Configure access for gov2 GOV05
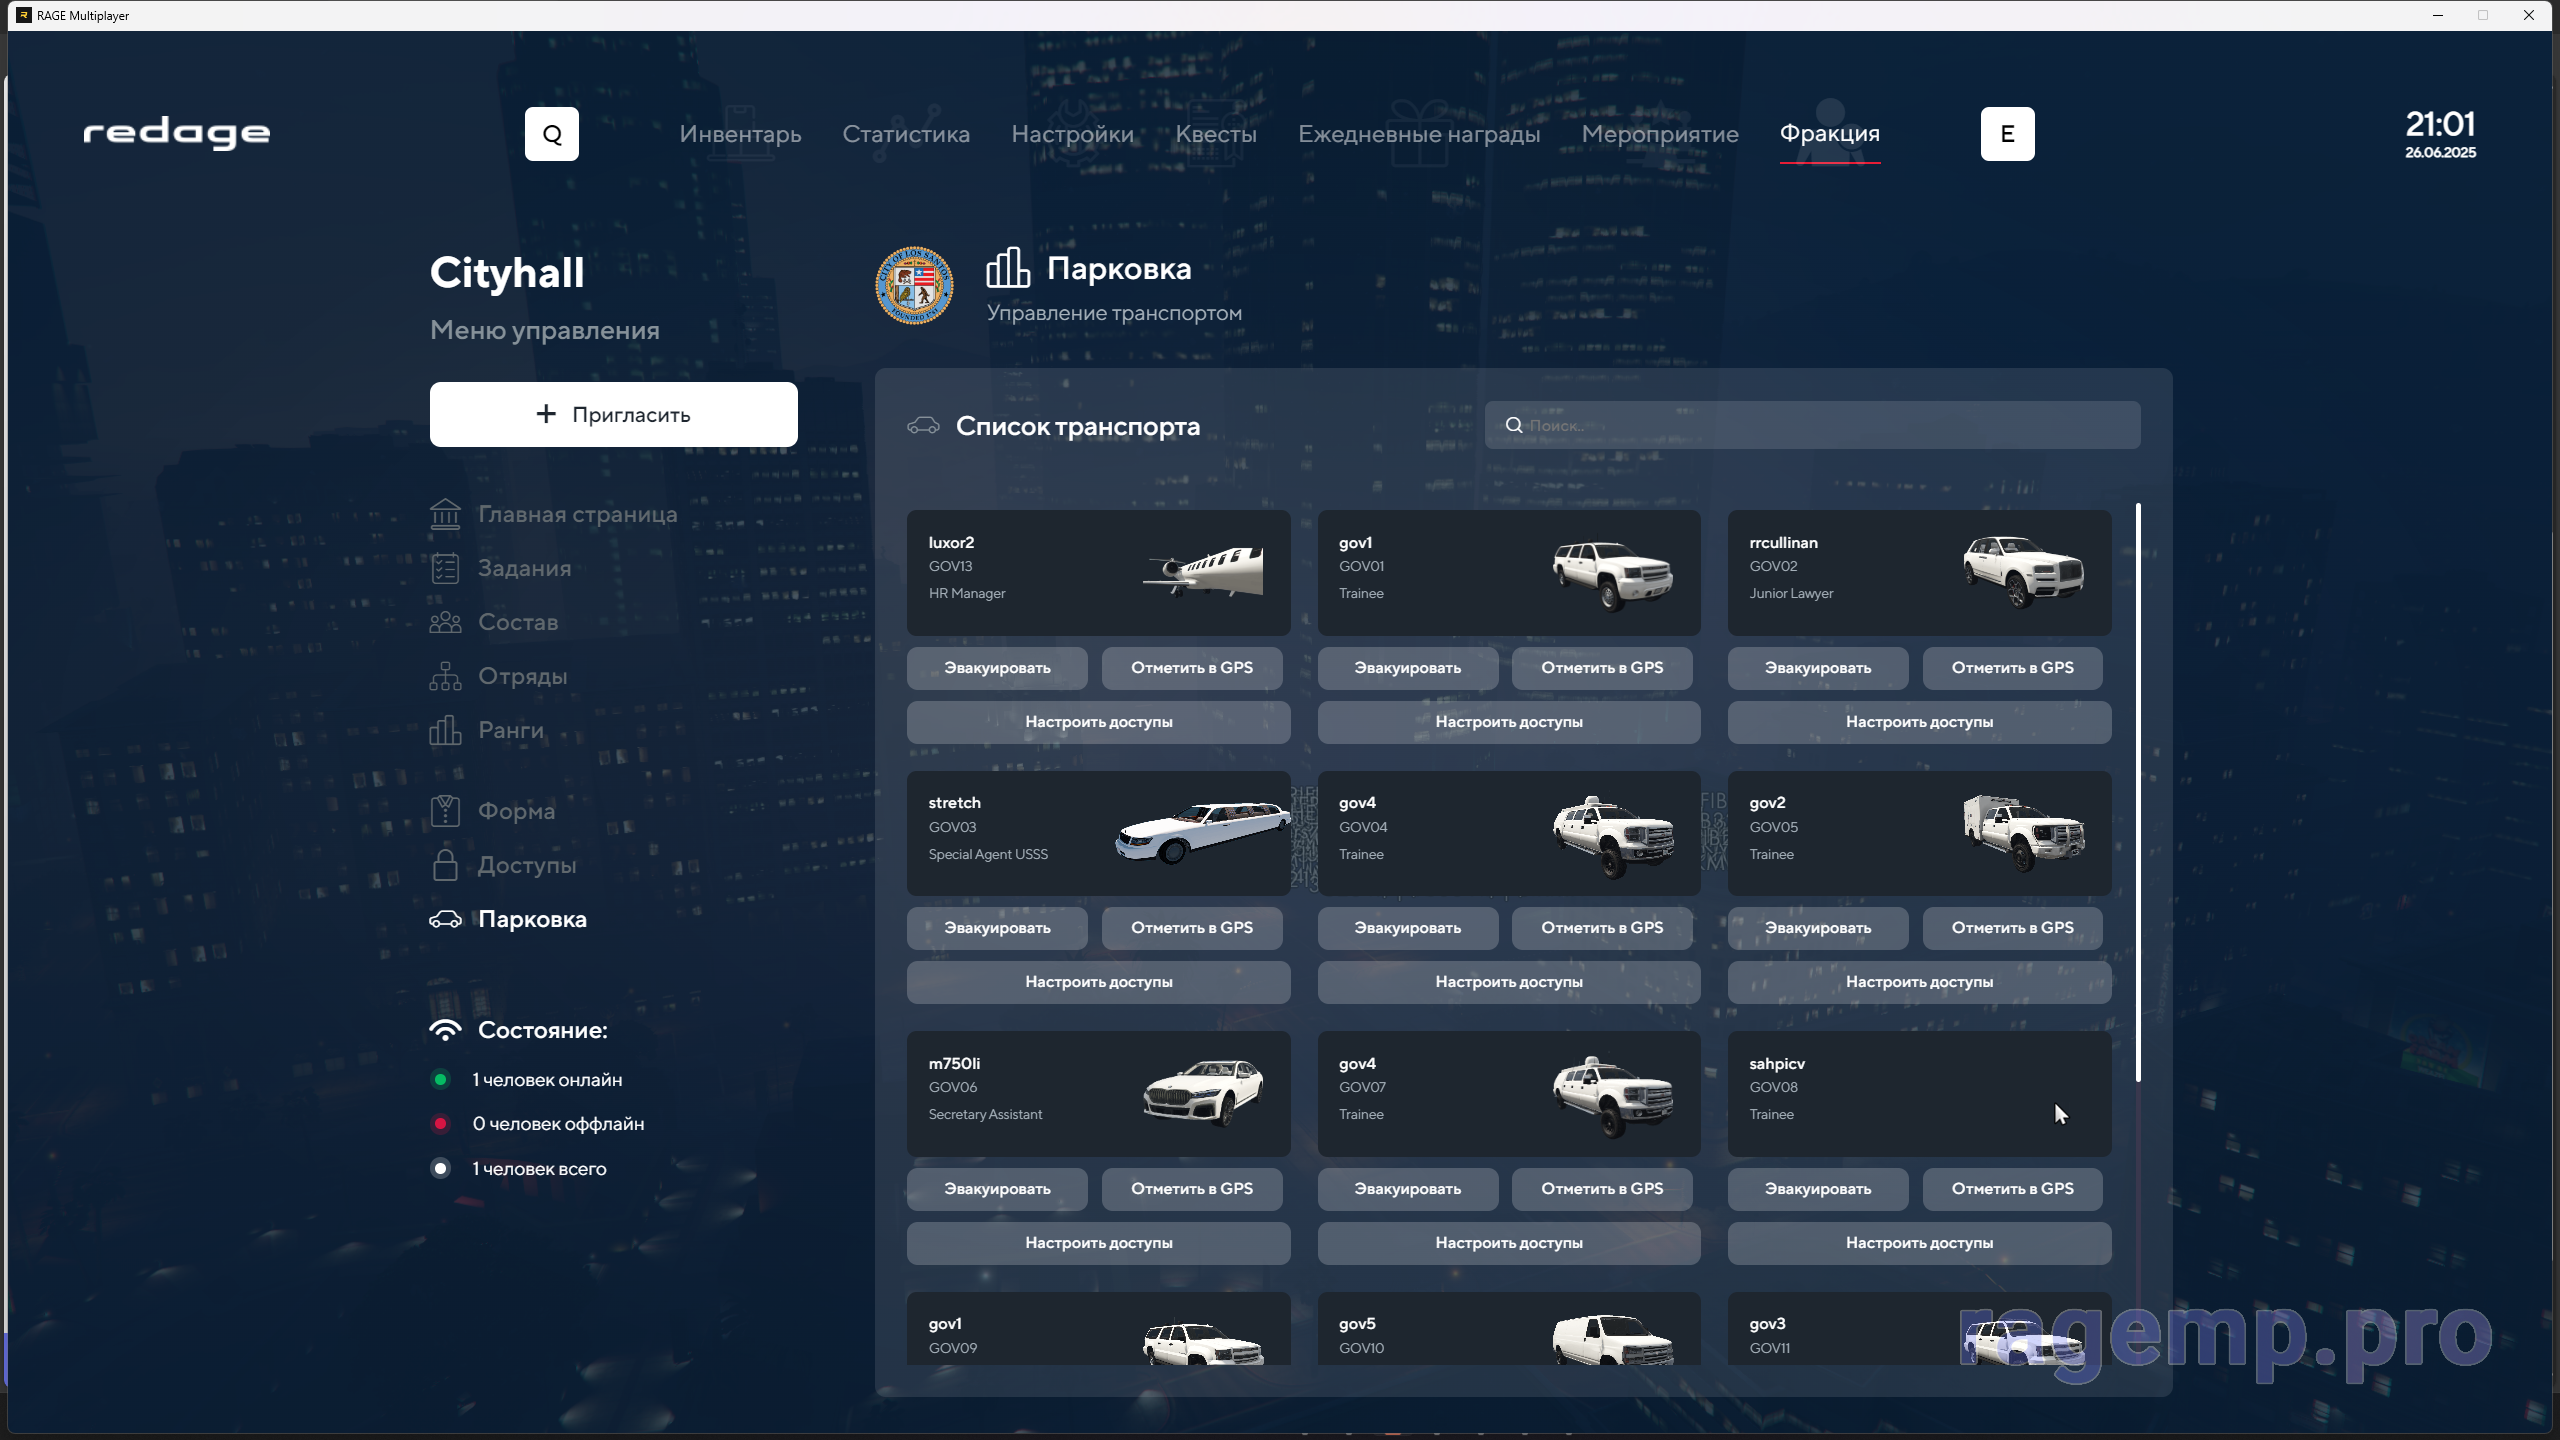The height and width of the screenshot is (1440, 2560). (x=1920, y=982)
